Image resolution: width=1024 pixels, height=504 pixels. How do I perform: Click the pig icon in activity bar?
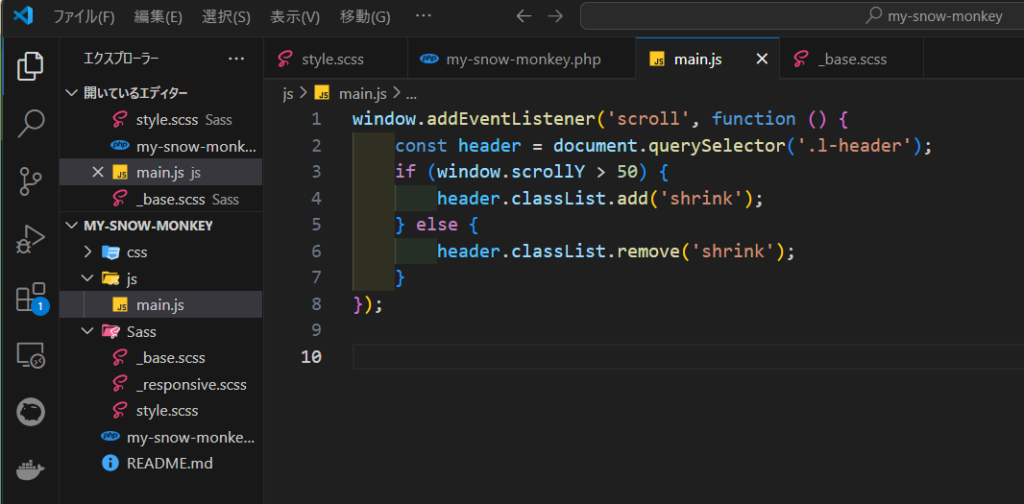tap(30, 412)
